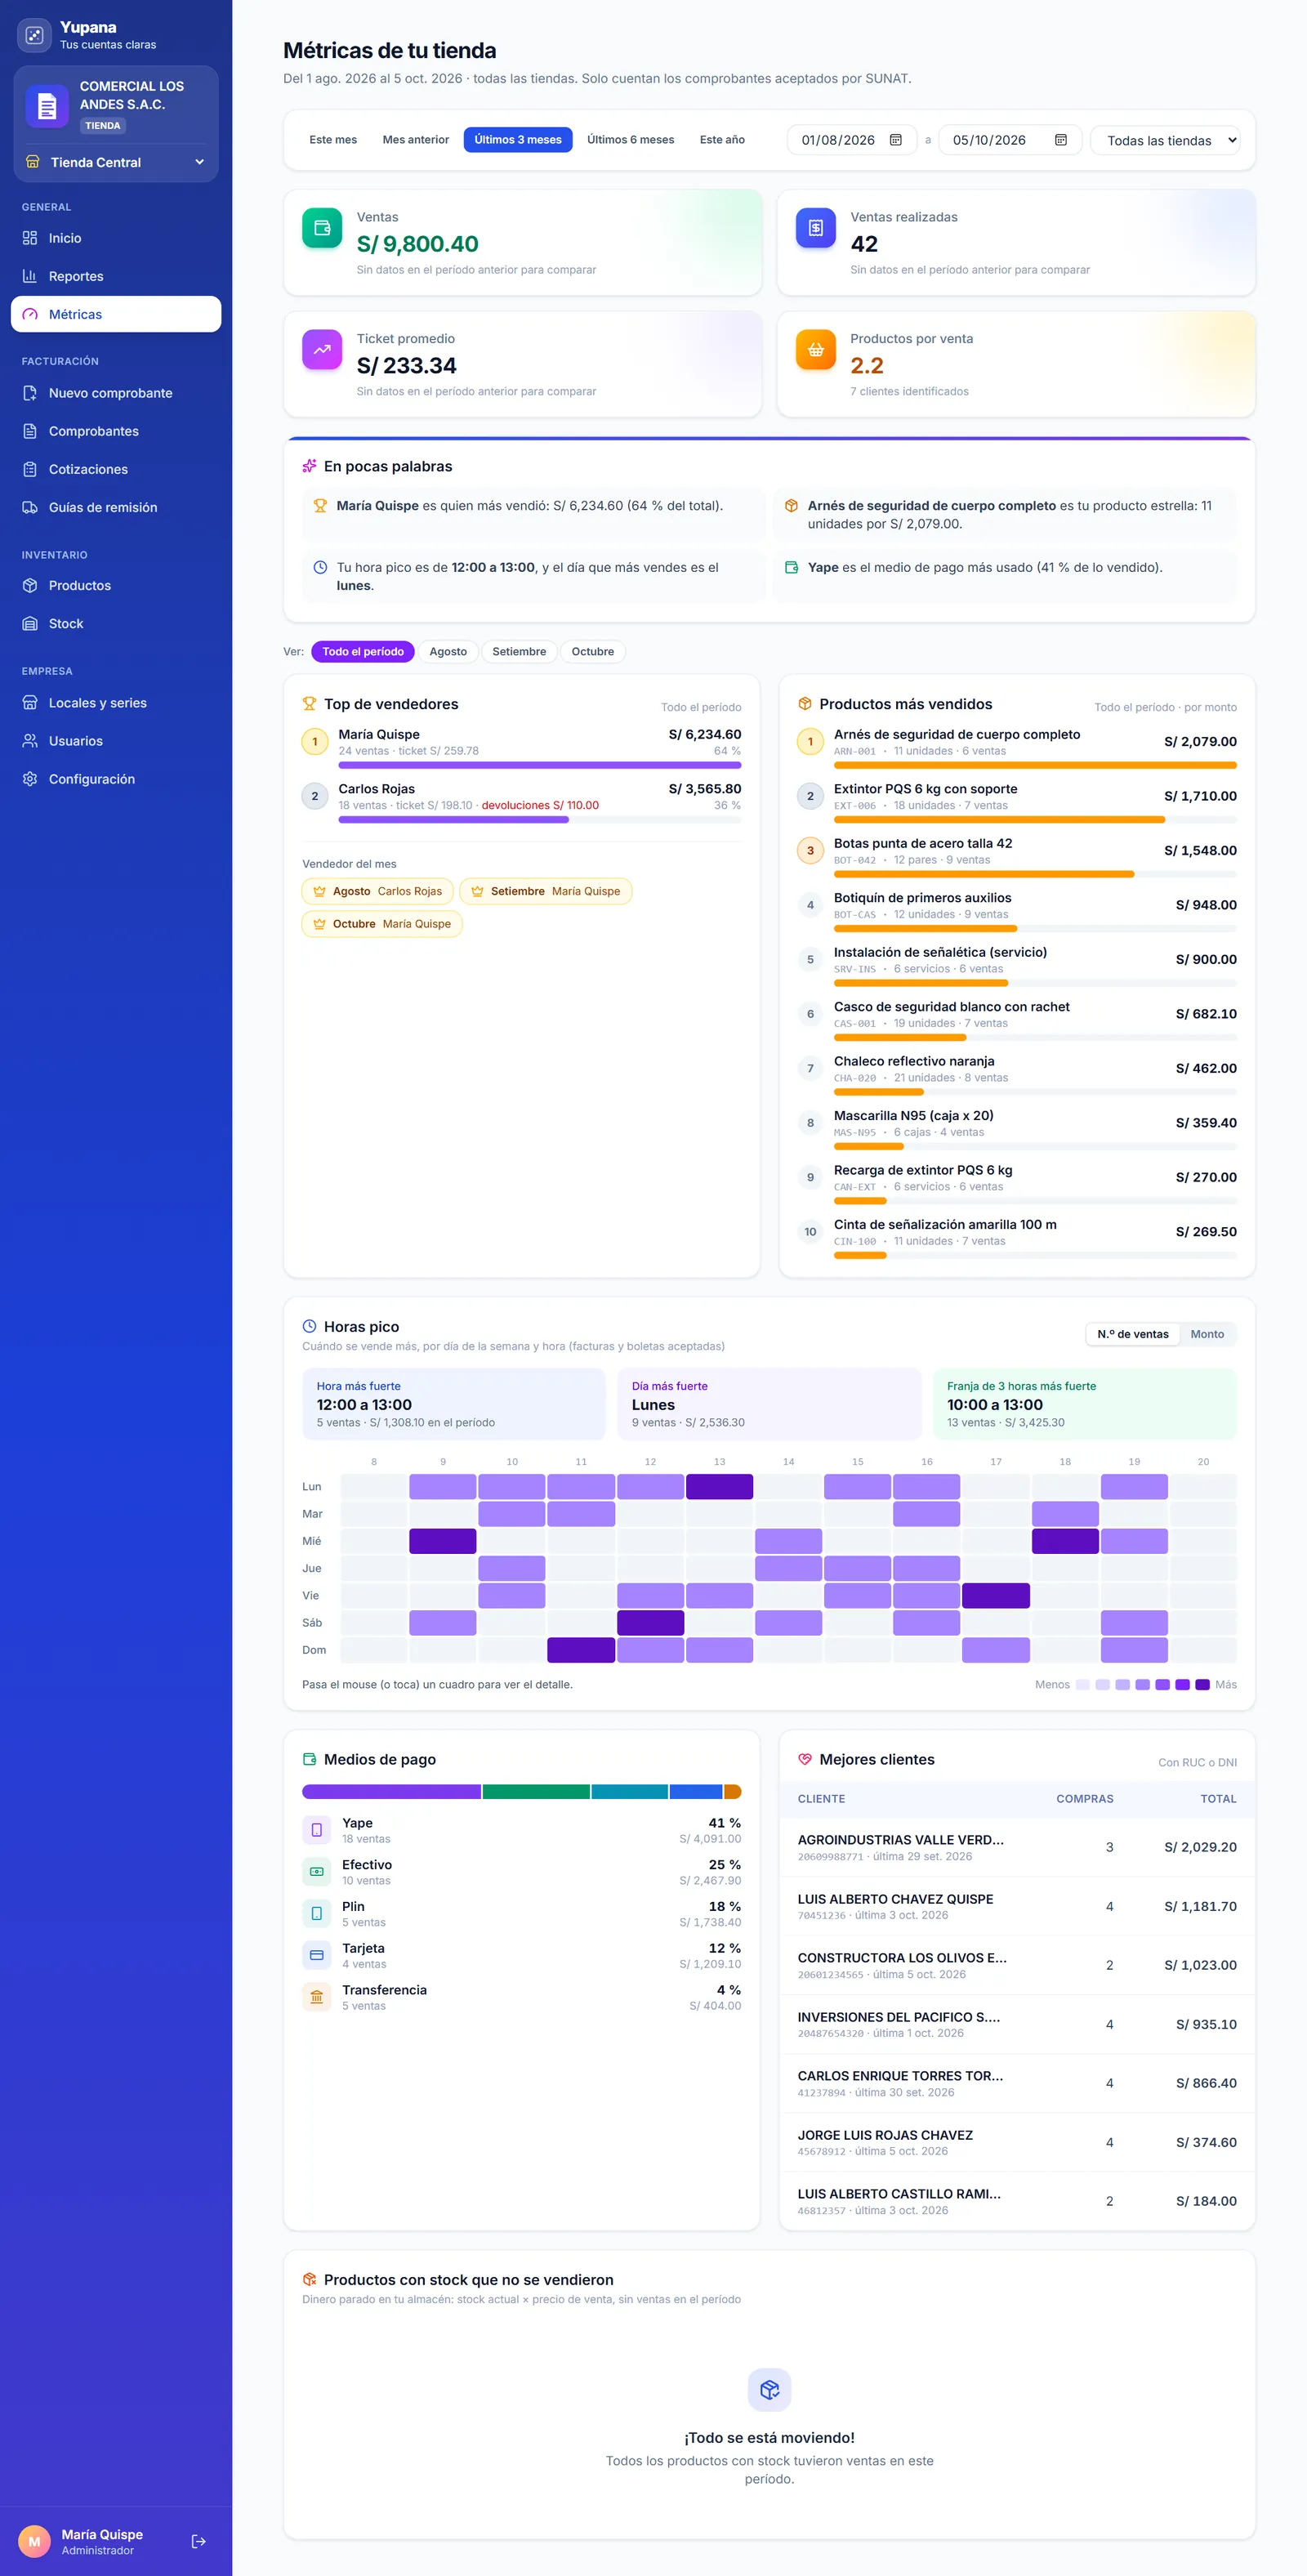
Task: Open calendar picker for 05/10/2026 date
Action: coord(1061,140)
